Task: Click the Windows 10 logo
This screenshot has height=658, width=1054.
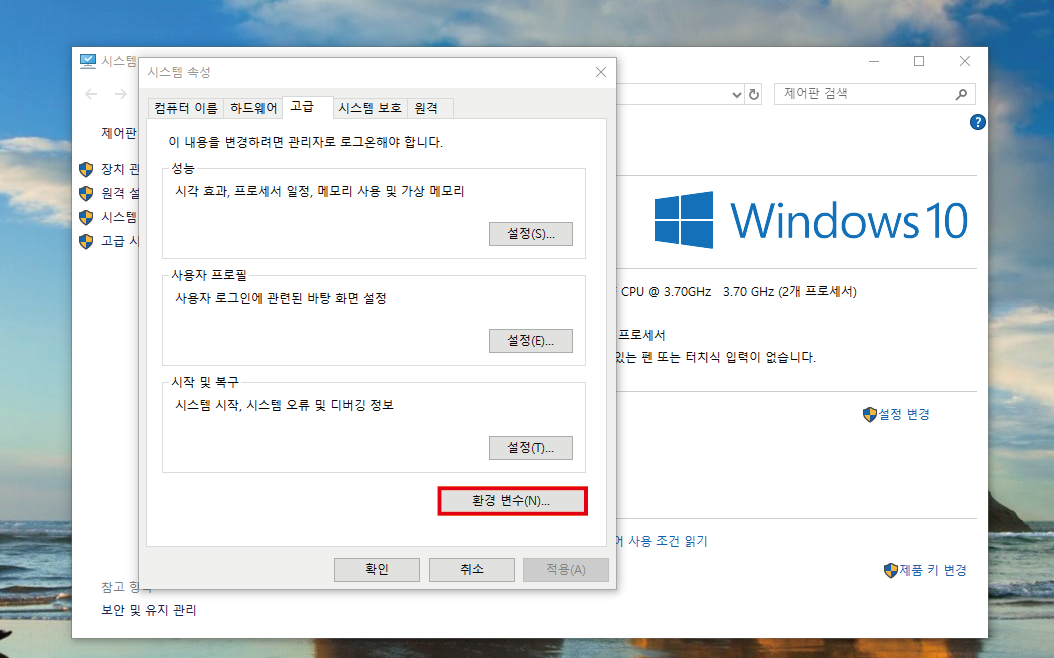Action: pos(811,220)
